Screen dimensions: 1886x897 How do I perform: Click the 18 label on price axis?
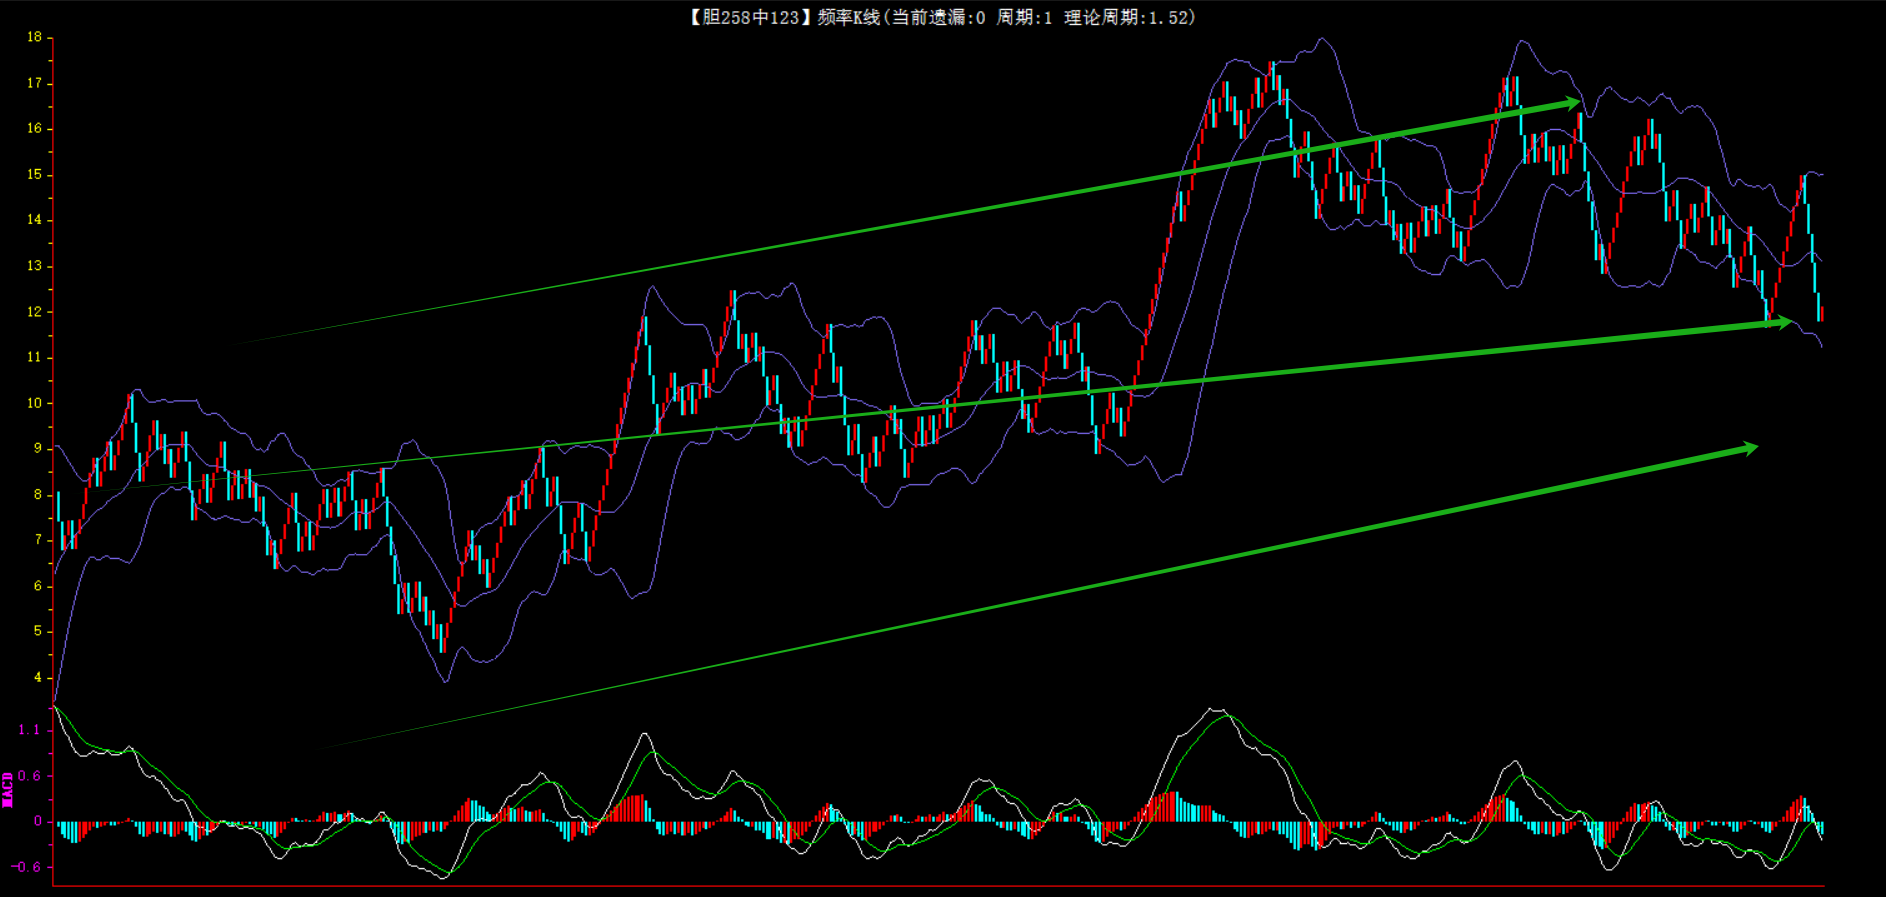tap(35, 37)
